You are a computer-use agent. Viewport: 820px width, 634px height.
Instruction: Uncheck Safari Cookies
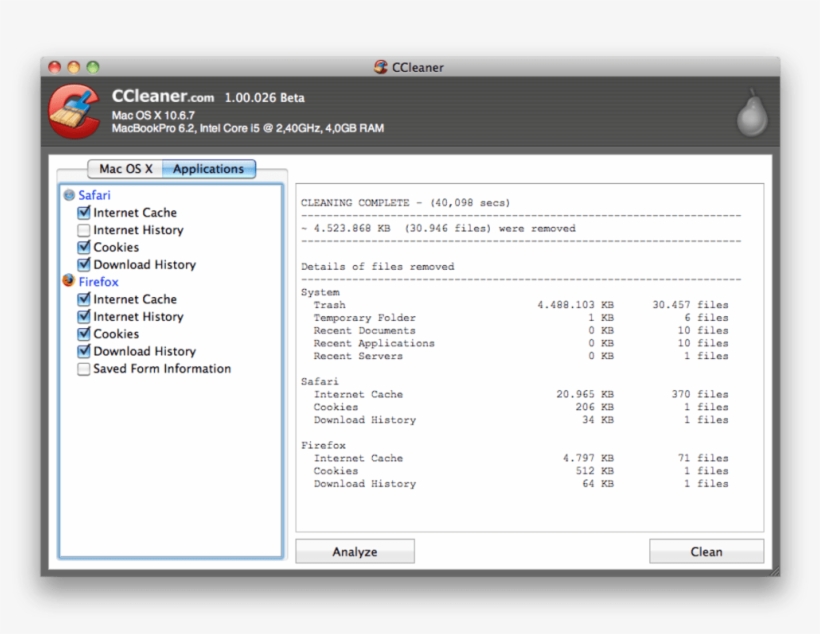pos(84,247)
